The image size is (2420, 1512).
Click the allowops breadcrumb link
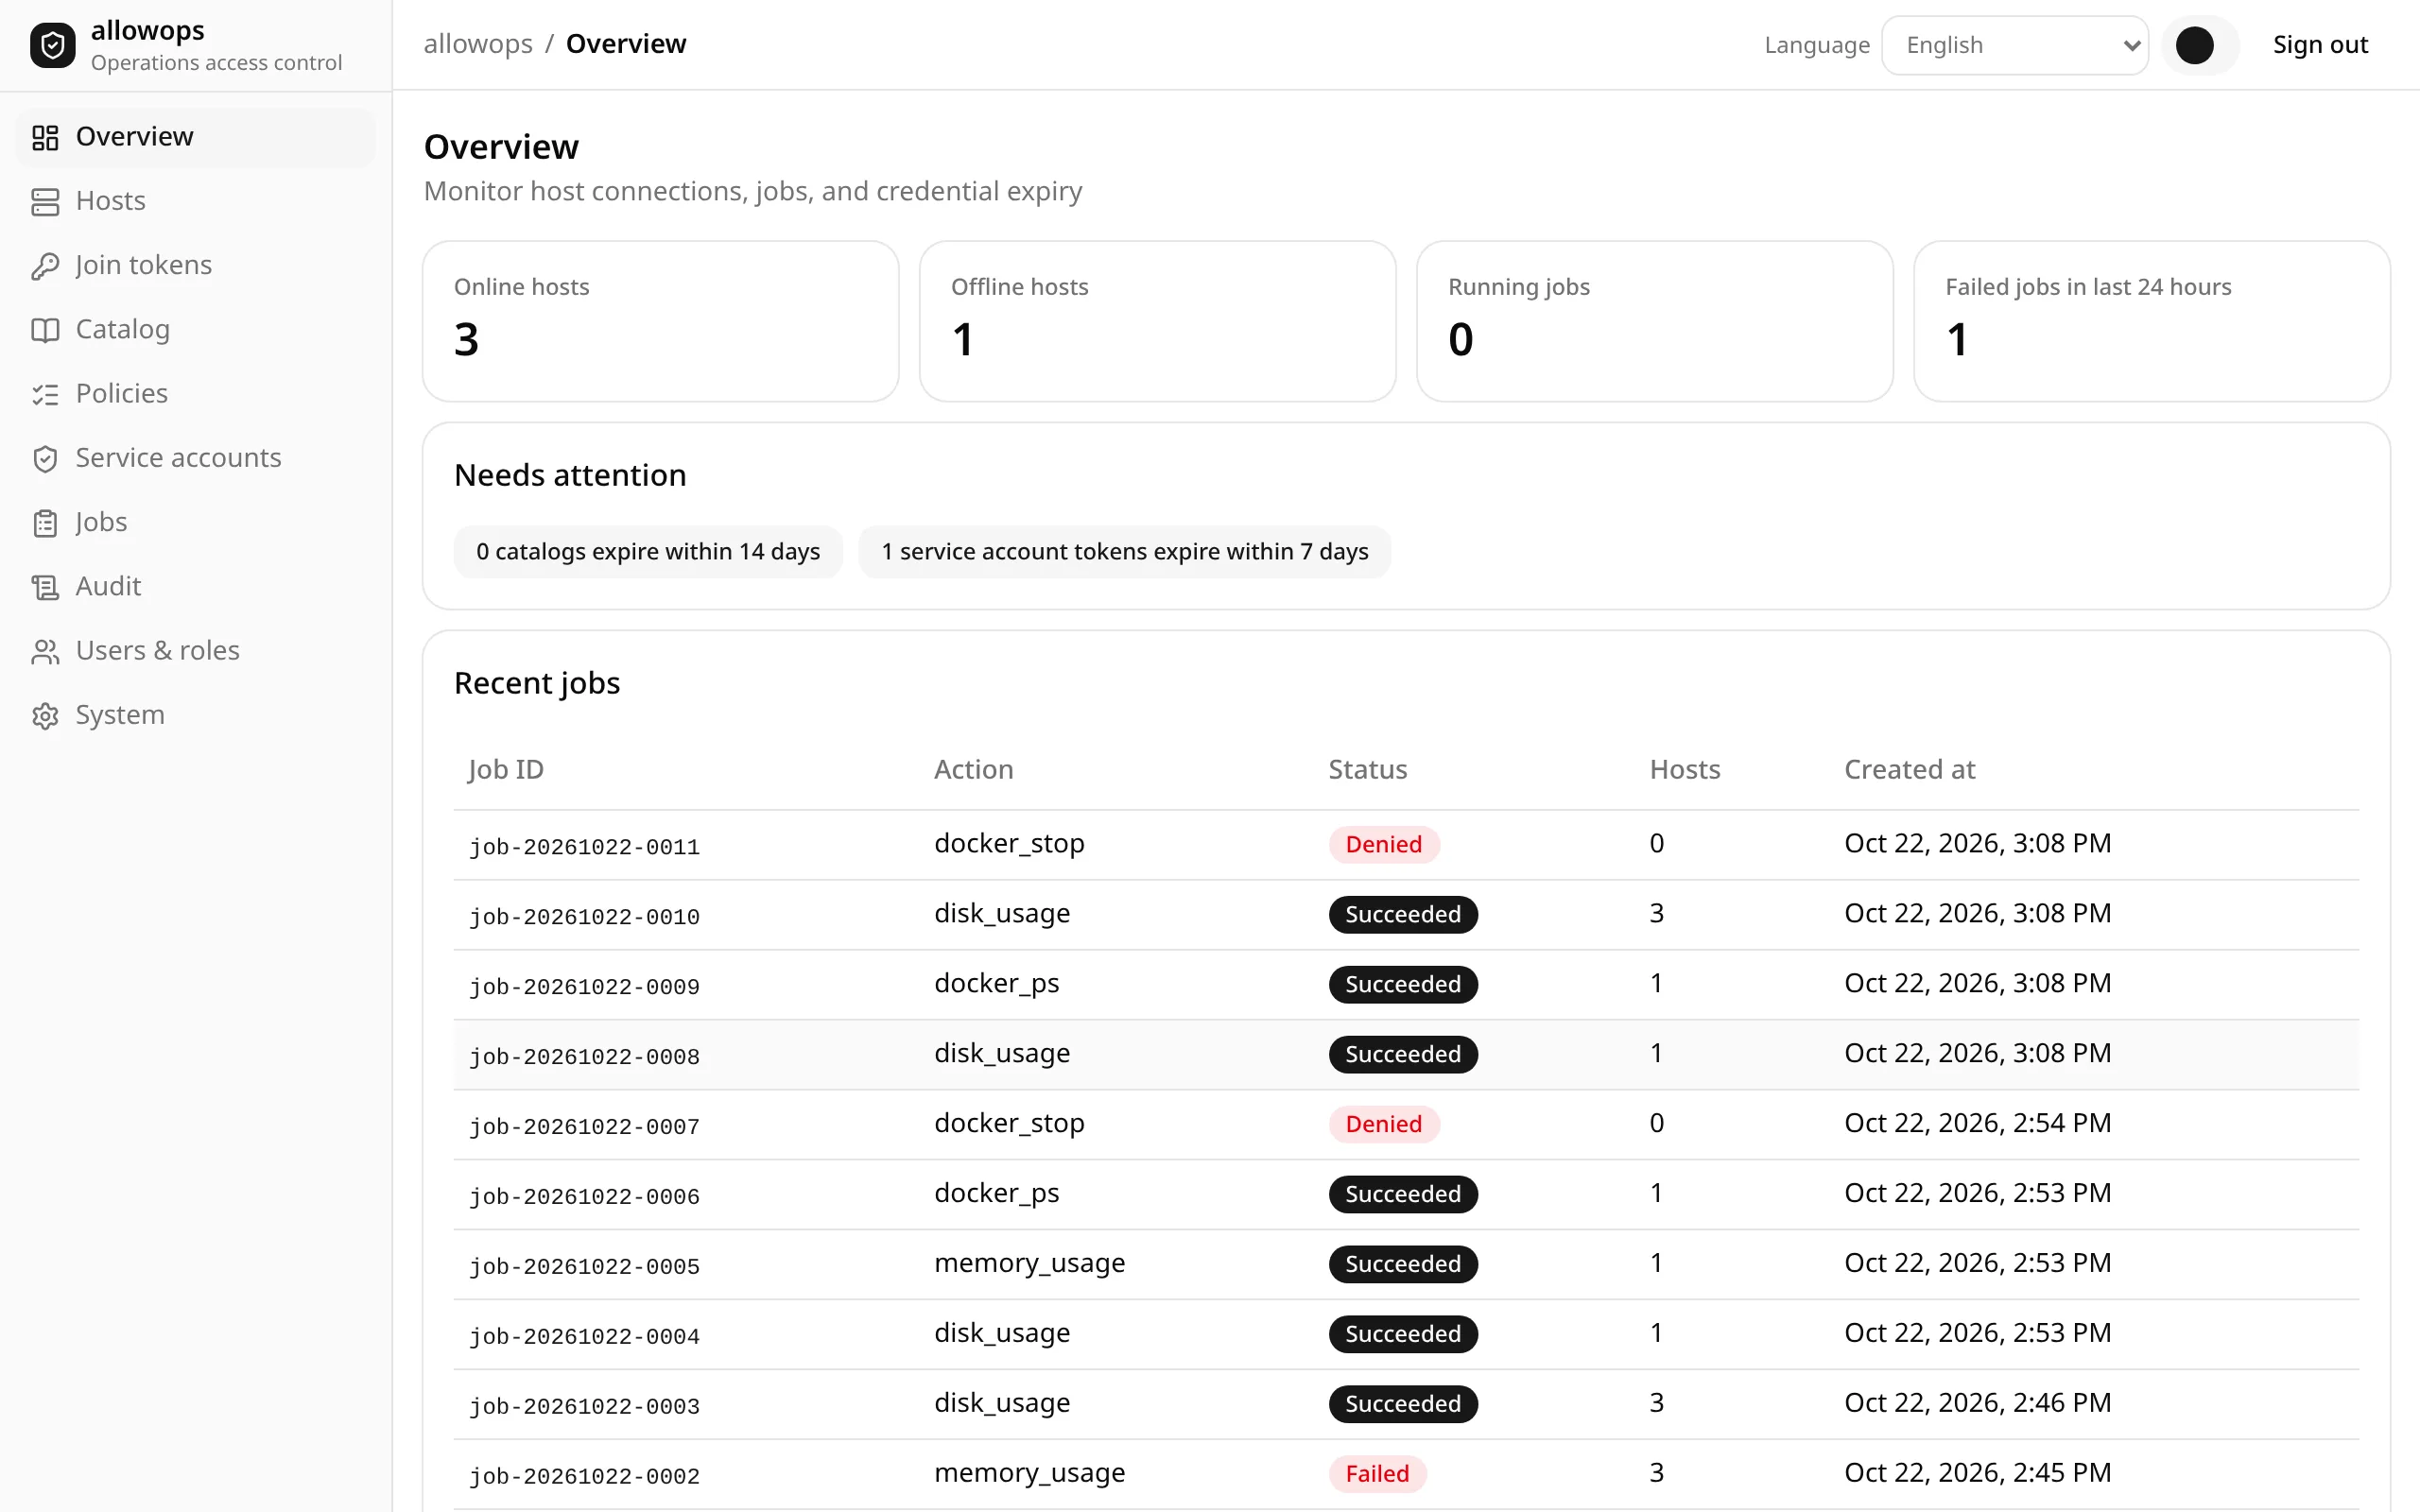478,44
